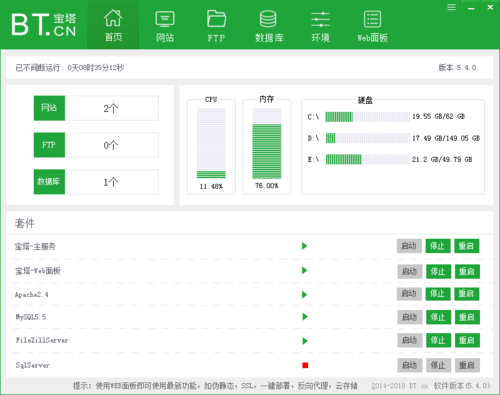Click 启动 for 宝塔-Web面板
500x395 pixels.
(x=410, y=271)
